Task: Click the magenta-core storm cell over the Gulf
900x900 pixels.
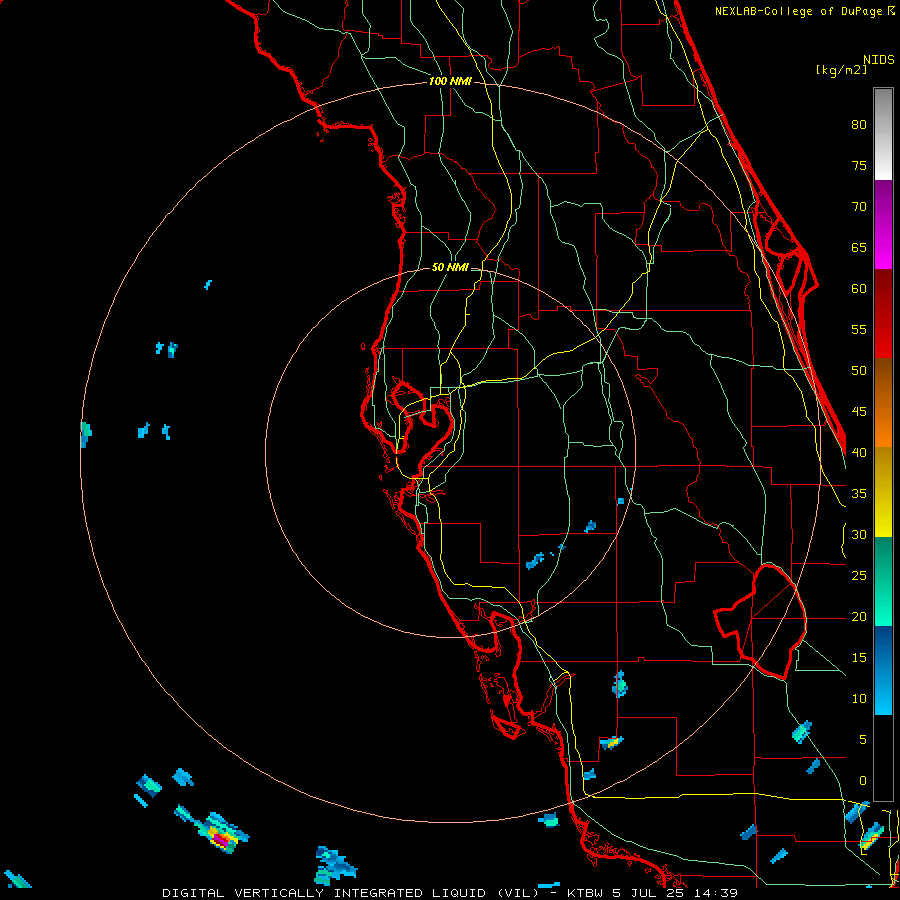Action: click(x=220, y=838)
